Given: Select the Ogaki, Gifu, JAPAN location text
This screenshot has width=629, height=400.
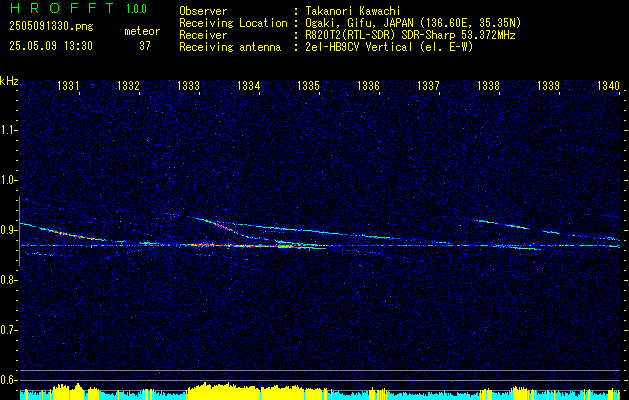Looking at the screenshot, I should [413, 23].
